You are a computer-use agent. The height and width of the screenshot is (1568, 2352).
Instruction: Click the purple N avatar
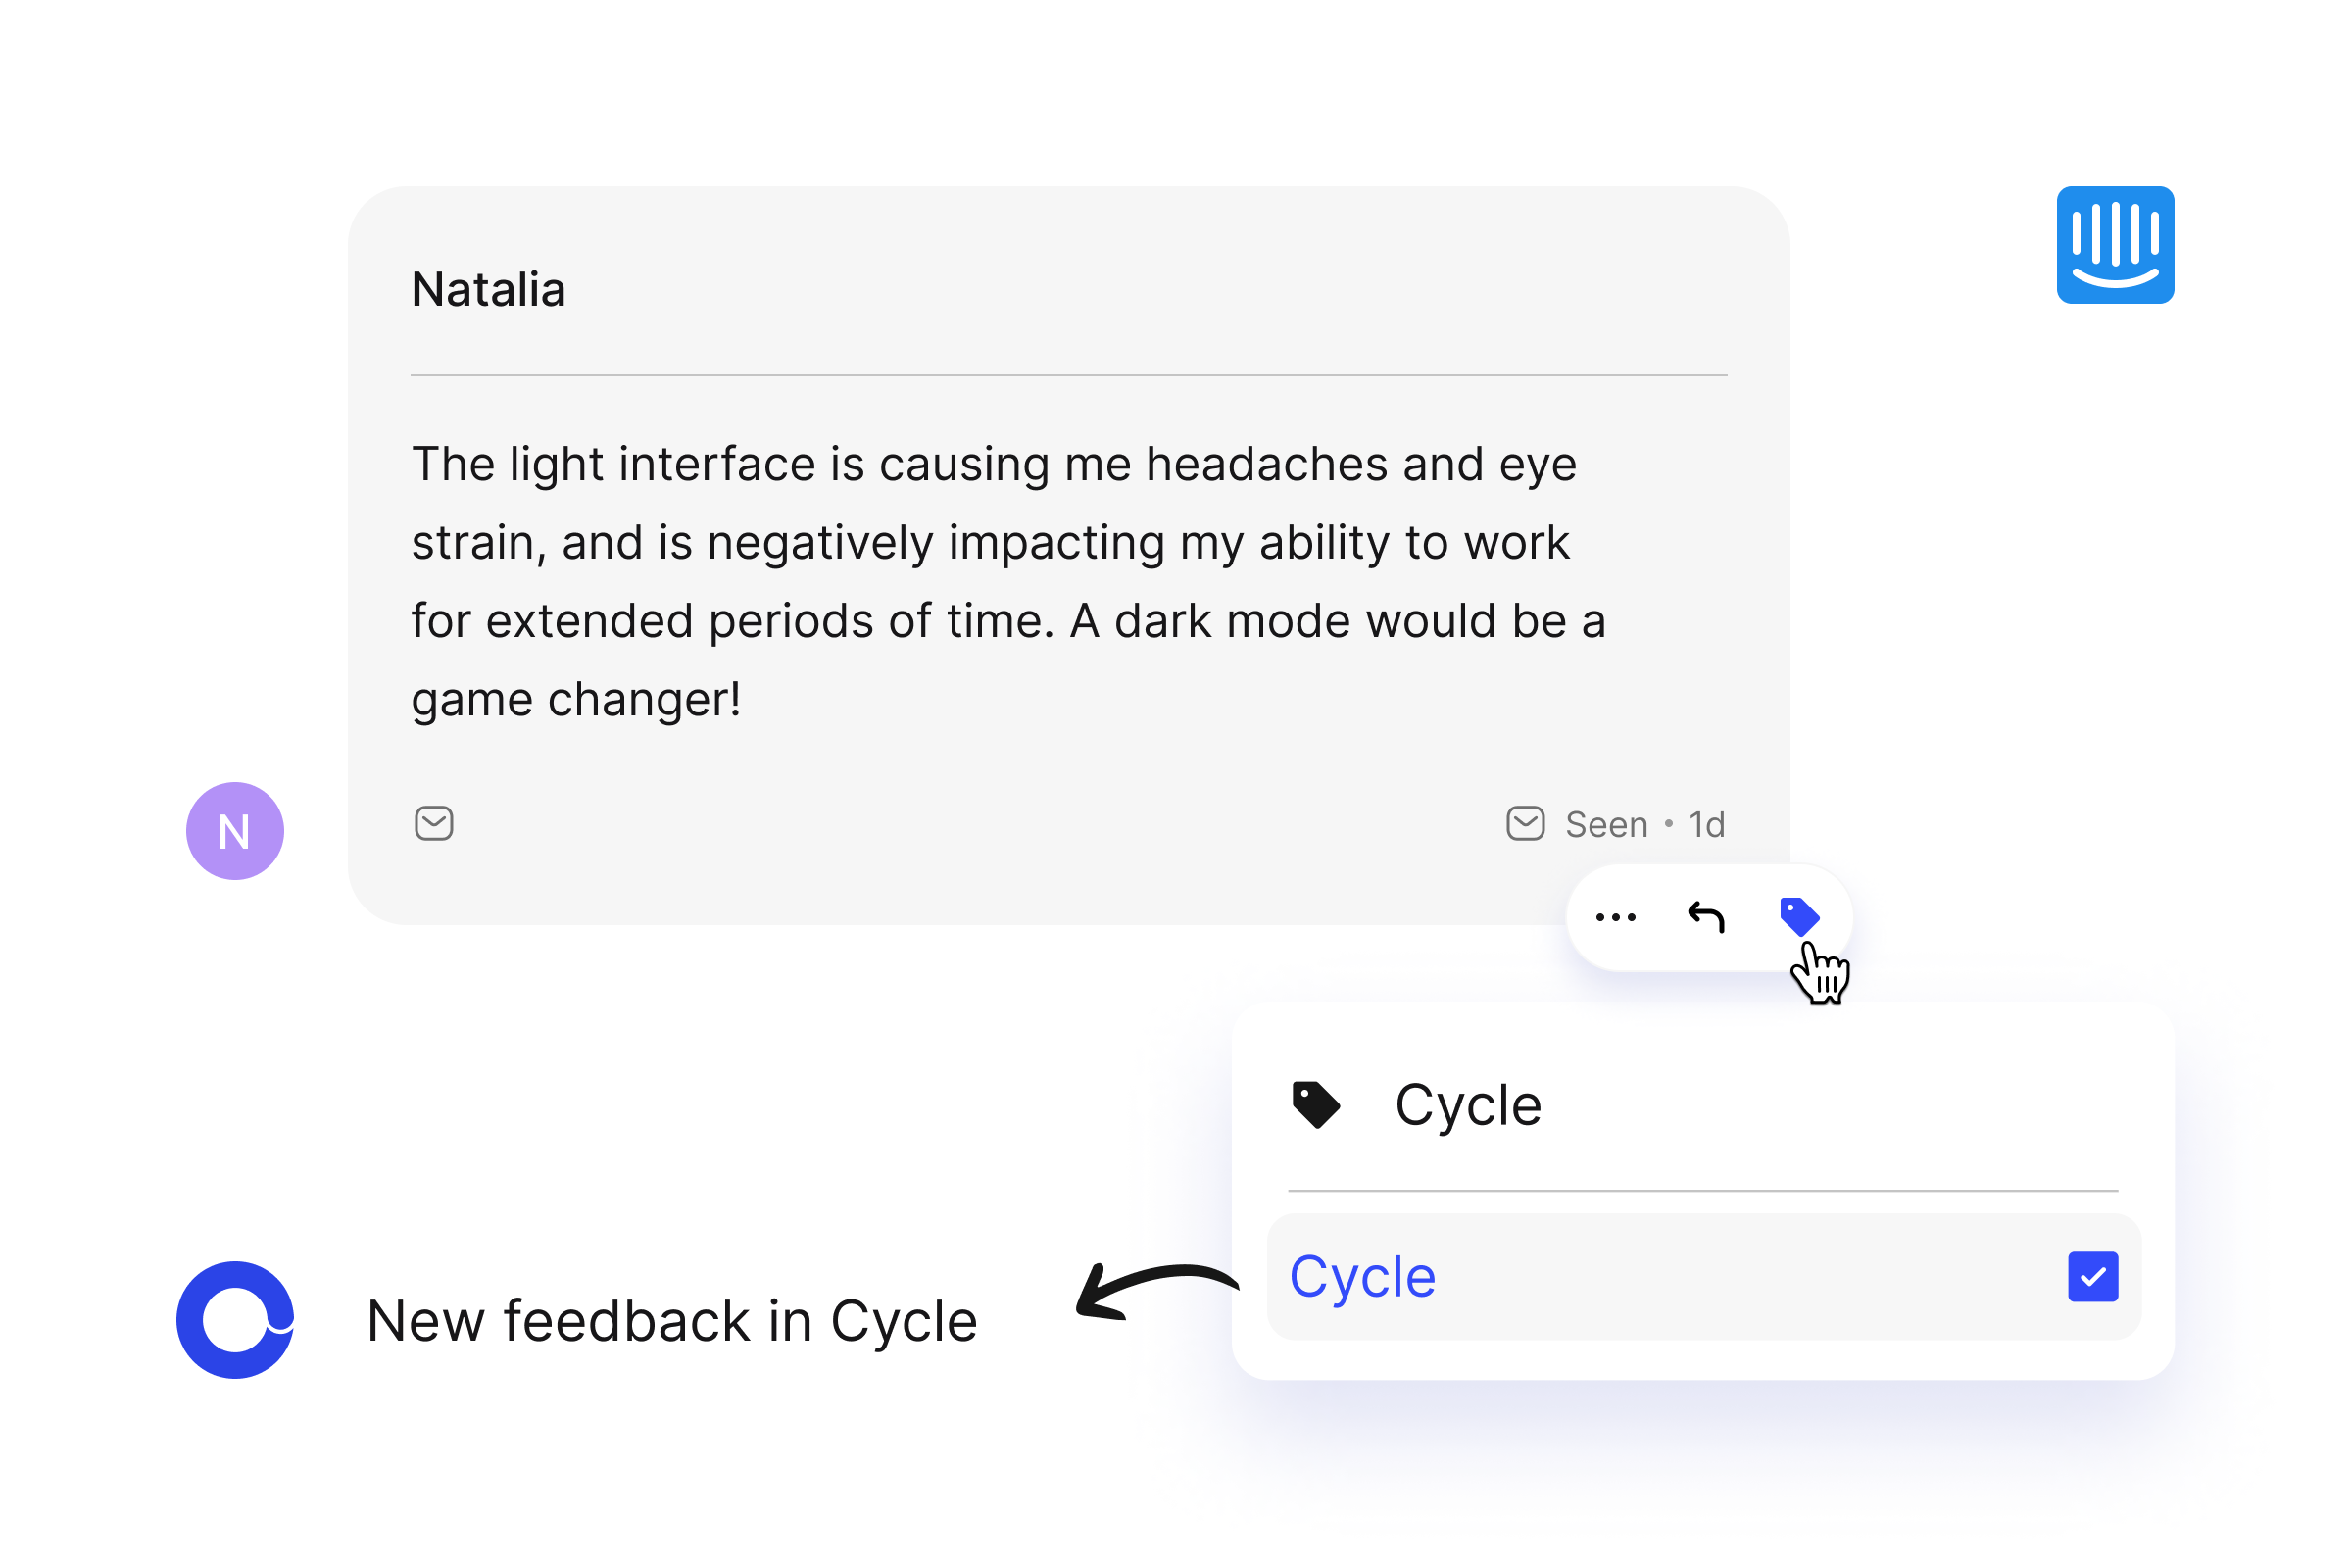(x=235, y=831)
